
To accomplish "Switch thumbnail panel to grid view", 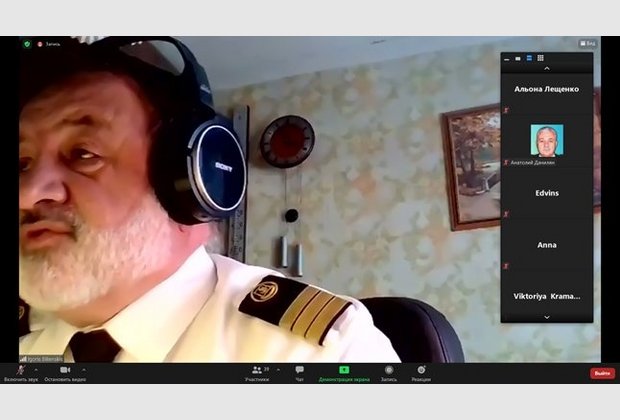I will coord(541,59).
